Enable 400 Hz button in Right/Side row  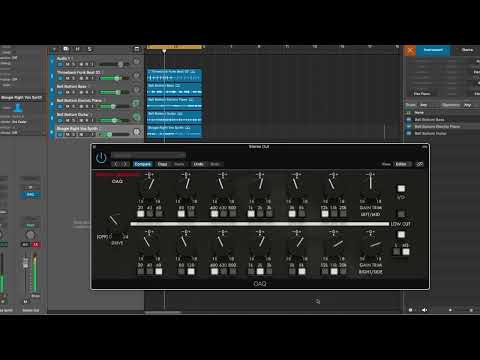pyautogui.click(x=214, y=271)
